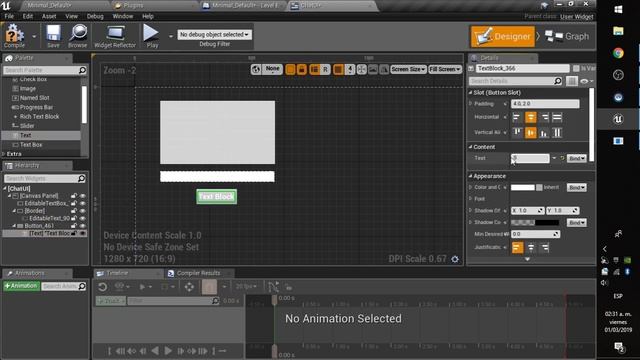The height and width of the screenshot is (360, 640).
Task: Select Progress Bar in the Palette
Action: (36, 107)
